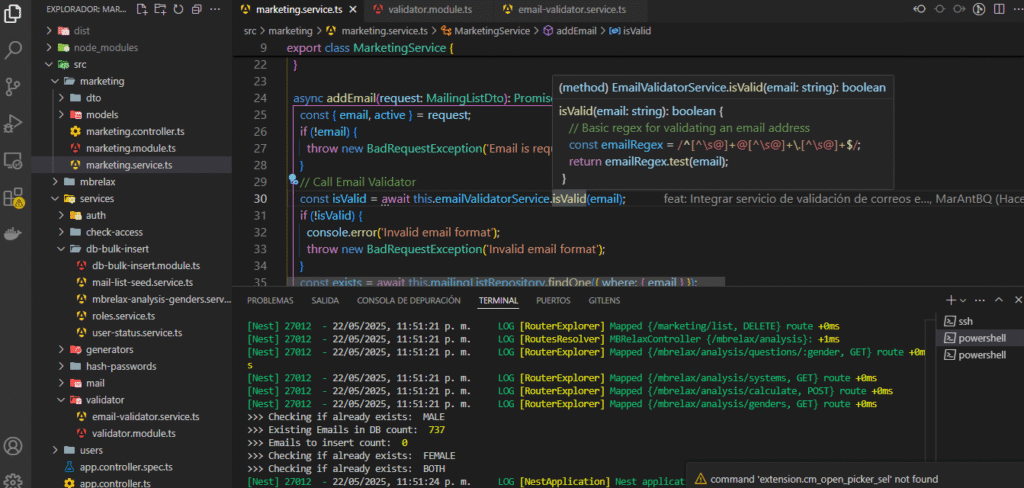
Task: Expand the dist folder
Action: [82, 30]
